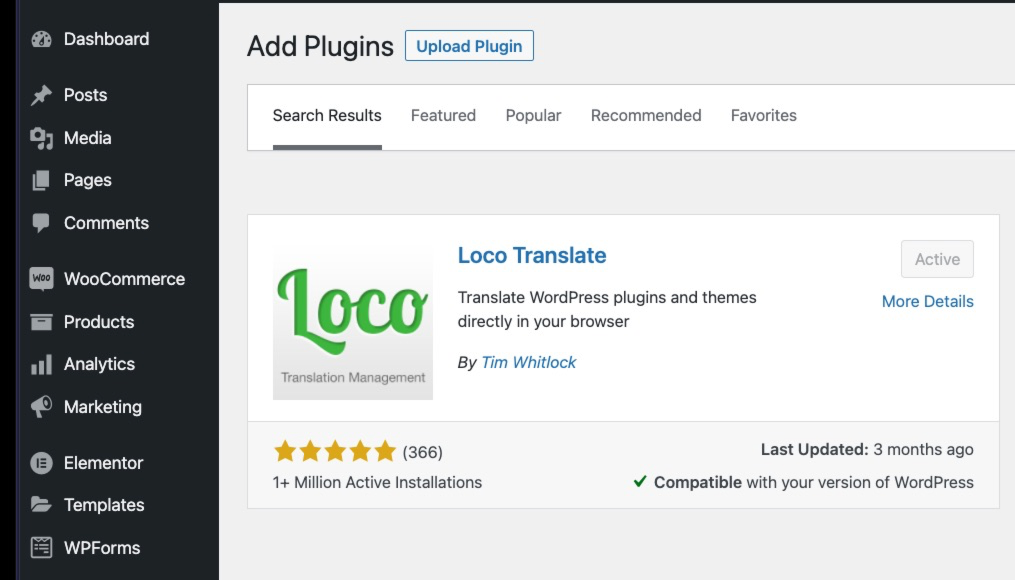Click the Posts pushpin icon
Image resolution: width=1015 pixels, height=580 pixels.
(41, 95)
